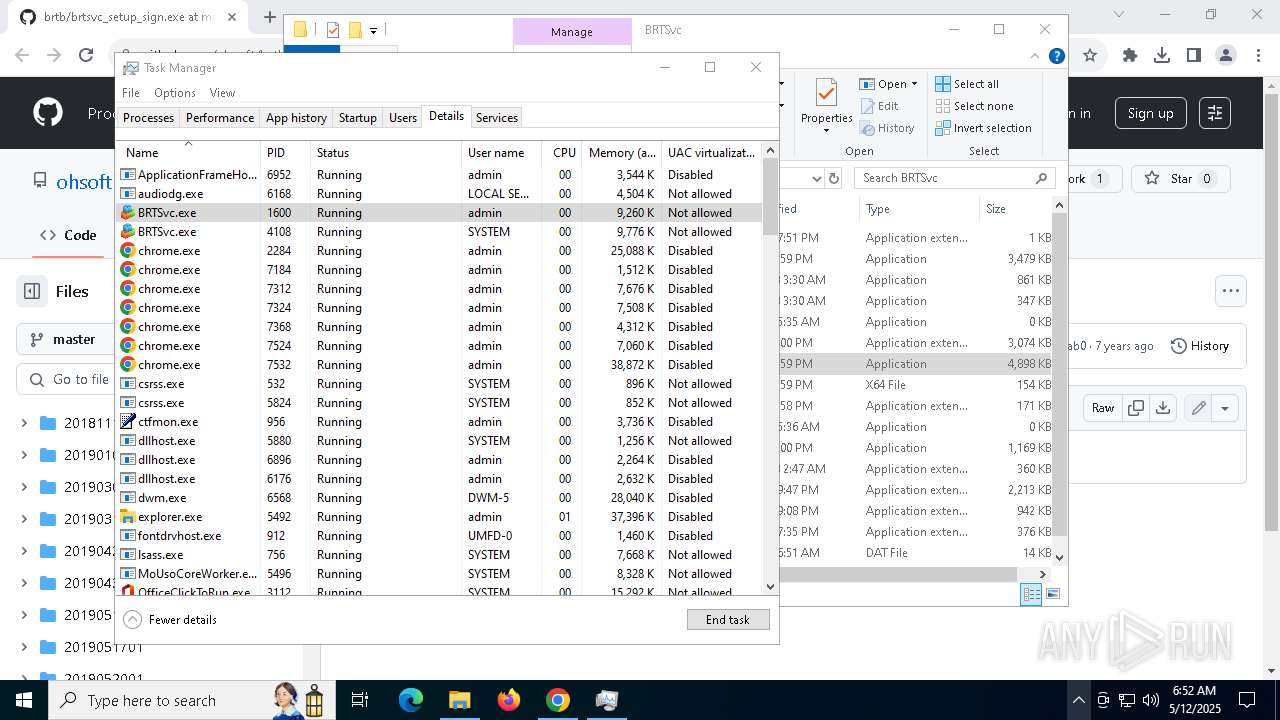Copy raw file contents icon

tap(1136, 408)
